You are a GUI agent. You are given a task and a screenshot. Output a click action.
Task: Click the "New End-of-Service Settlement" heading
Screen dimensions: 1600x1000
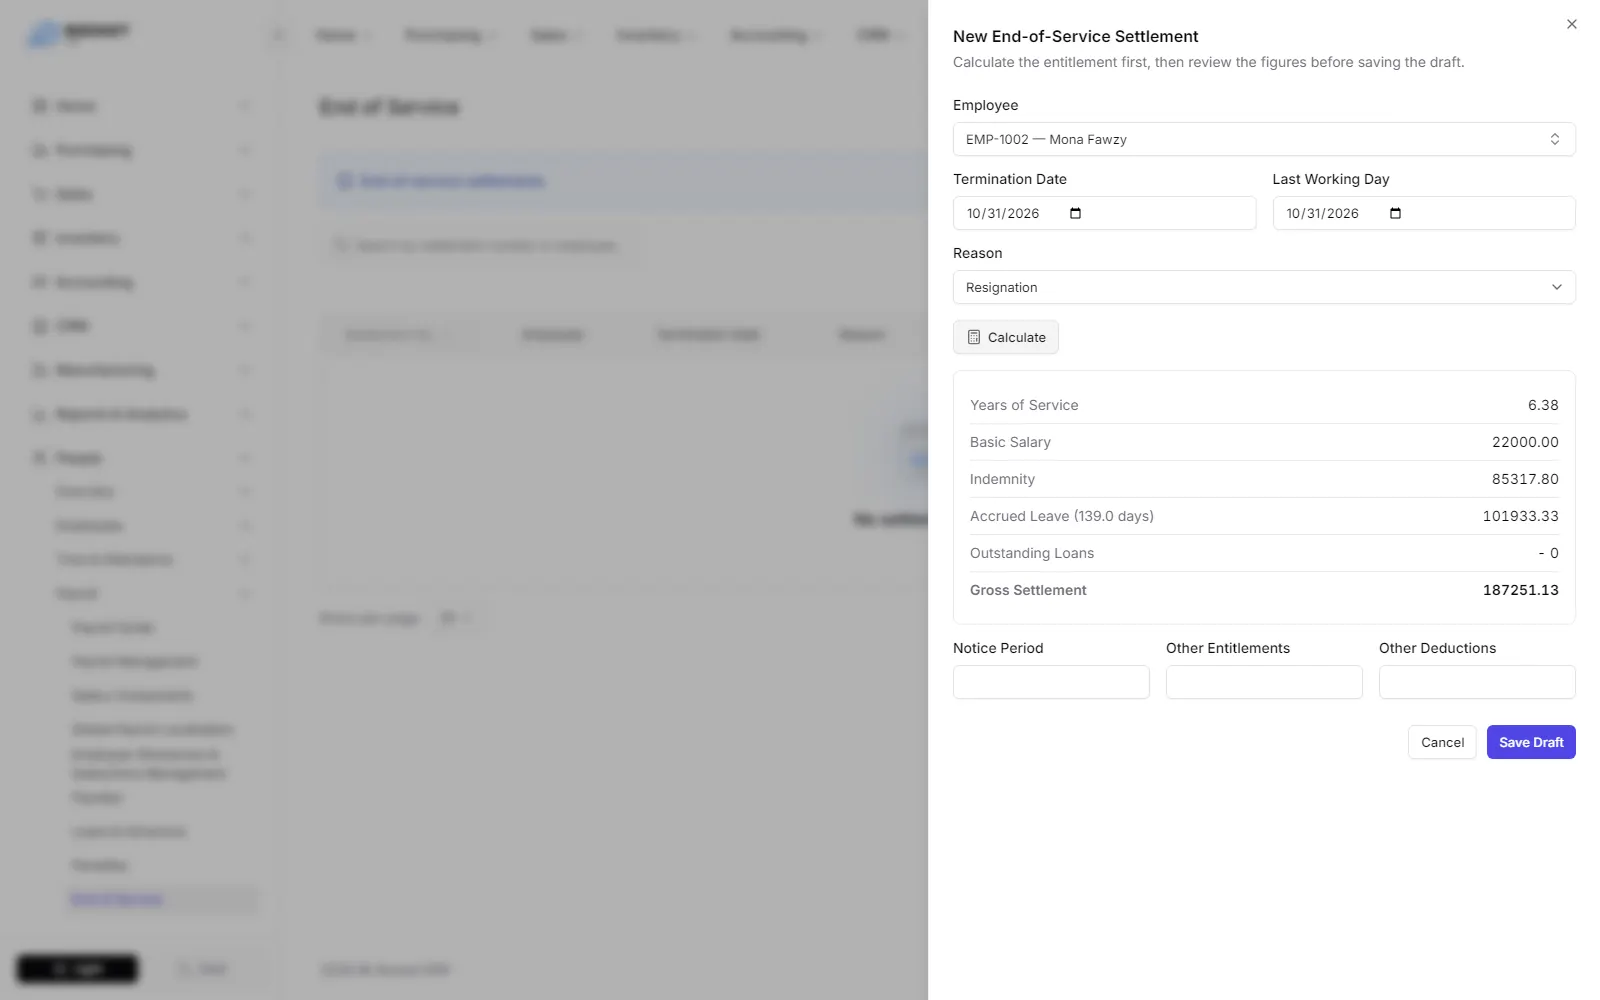(x=1075, y=36)
